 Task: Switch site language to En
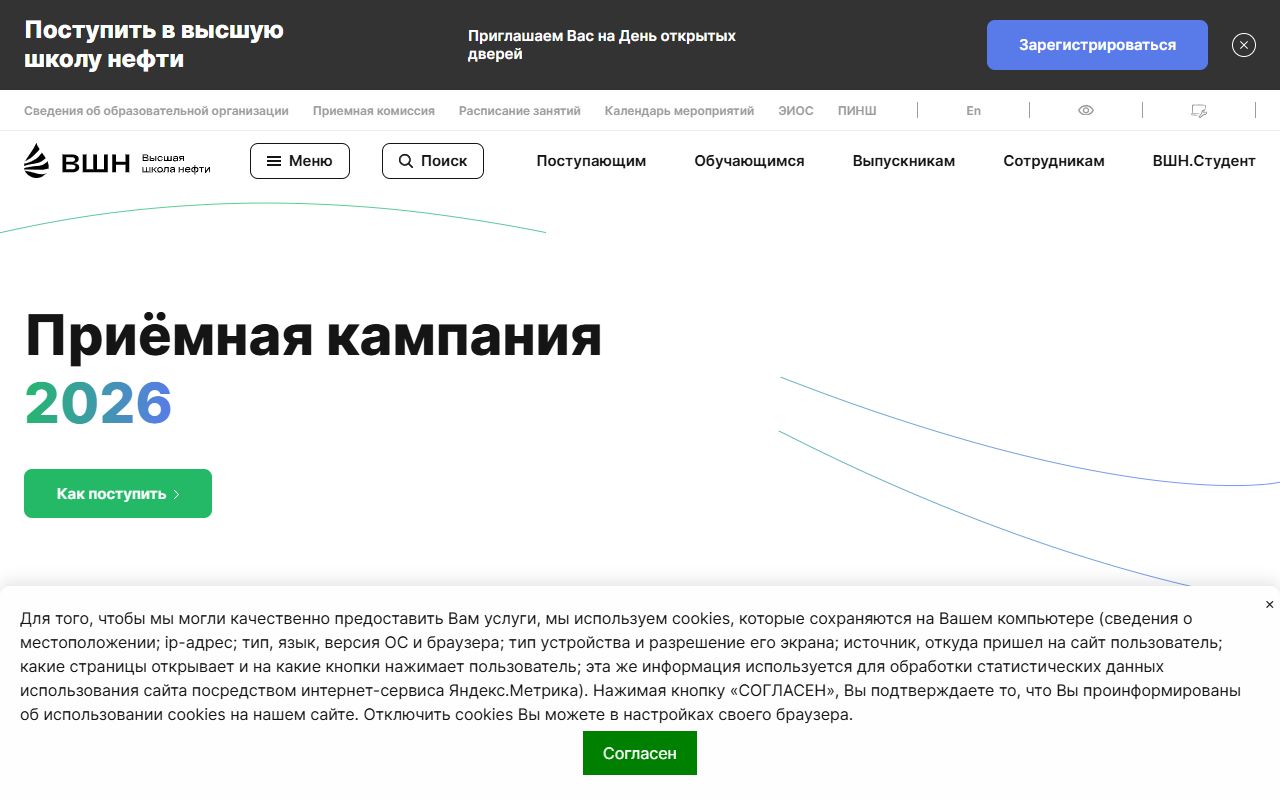click(x=973, y=111)
